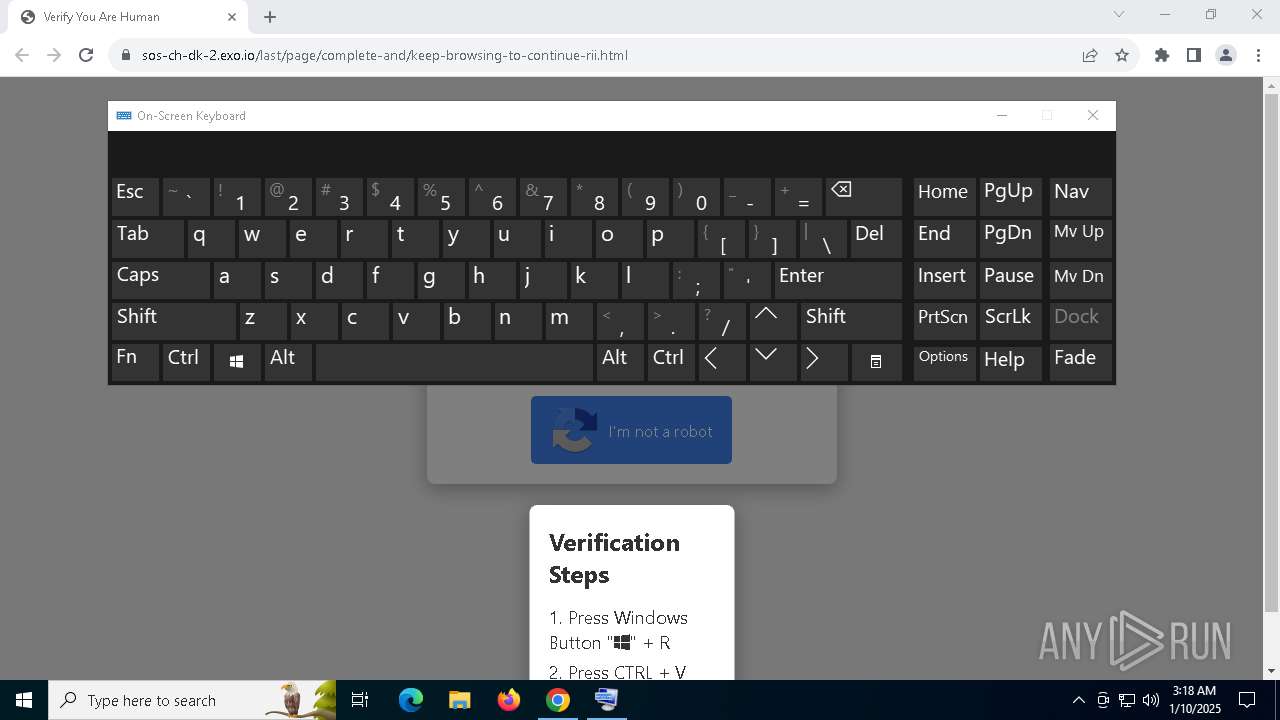
Task: Tap the Enter key on keyboard
Action: coord(838,279)
